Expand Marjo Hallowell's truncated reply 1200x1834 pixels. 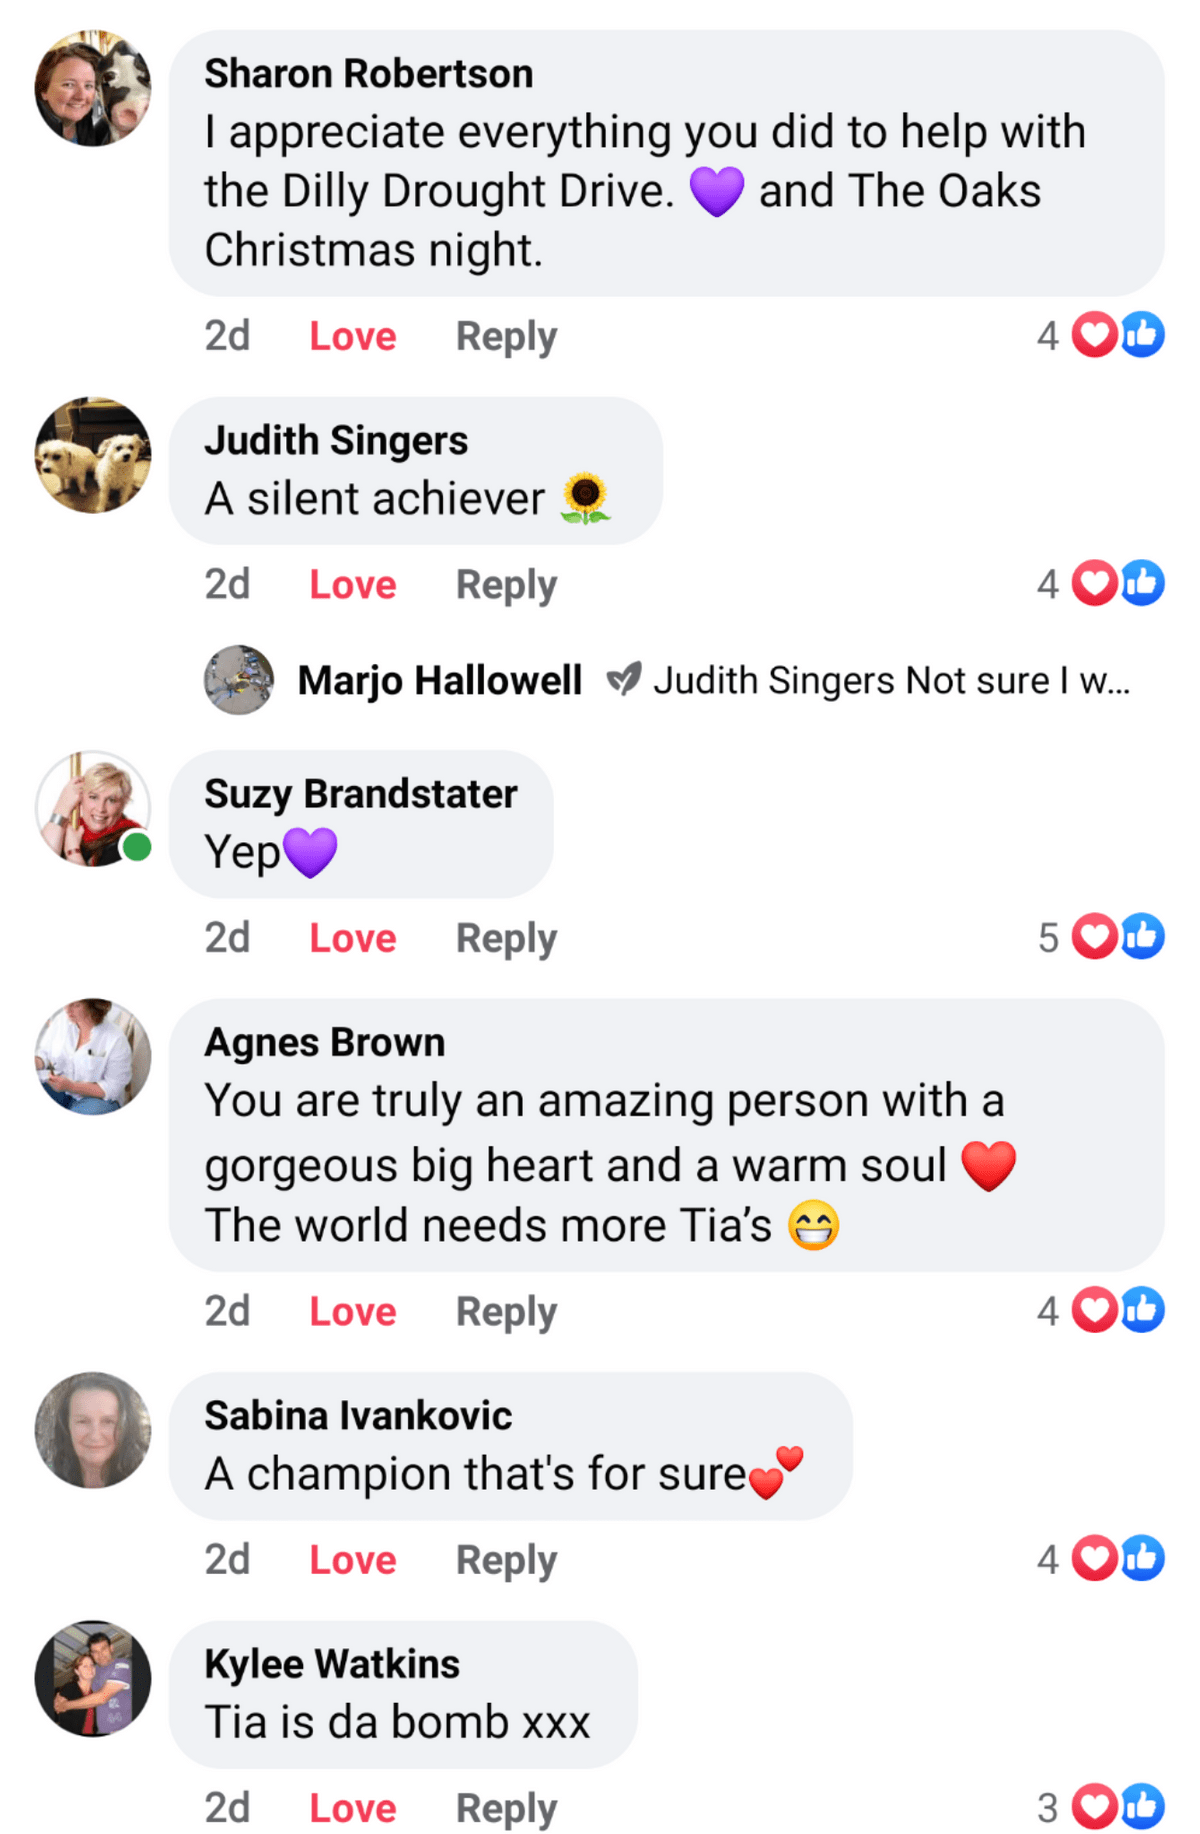click(892, 680)
